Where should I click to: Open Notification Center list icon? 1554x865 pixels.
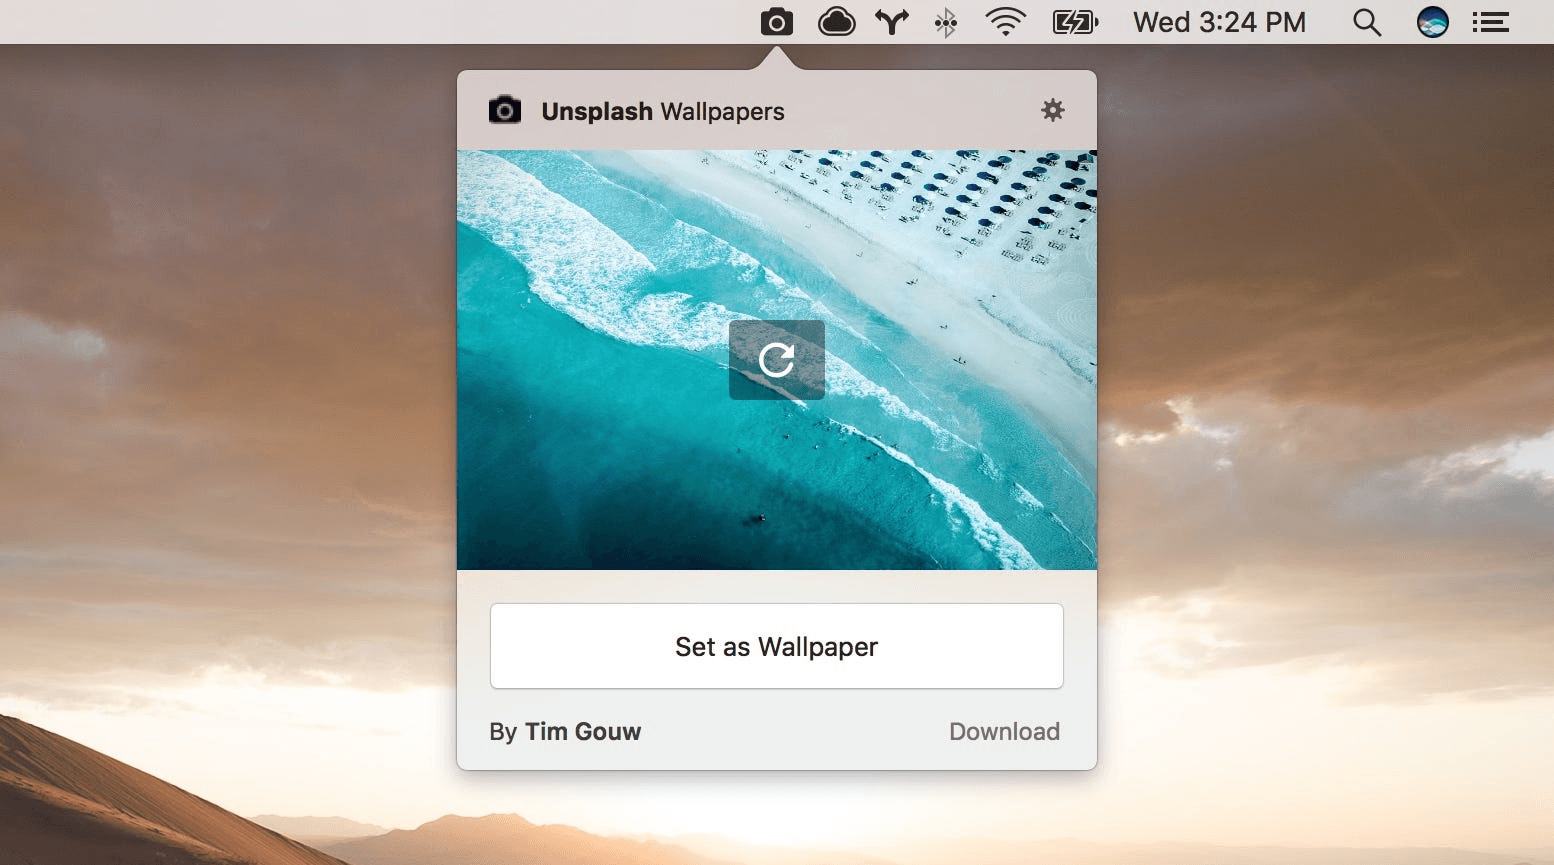[x=1490, y=22]
